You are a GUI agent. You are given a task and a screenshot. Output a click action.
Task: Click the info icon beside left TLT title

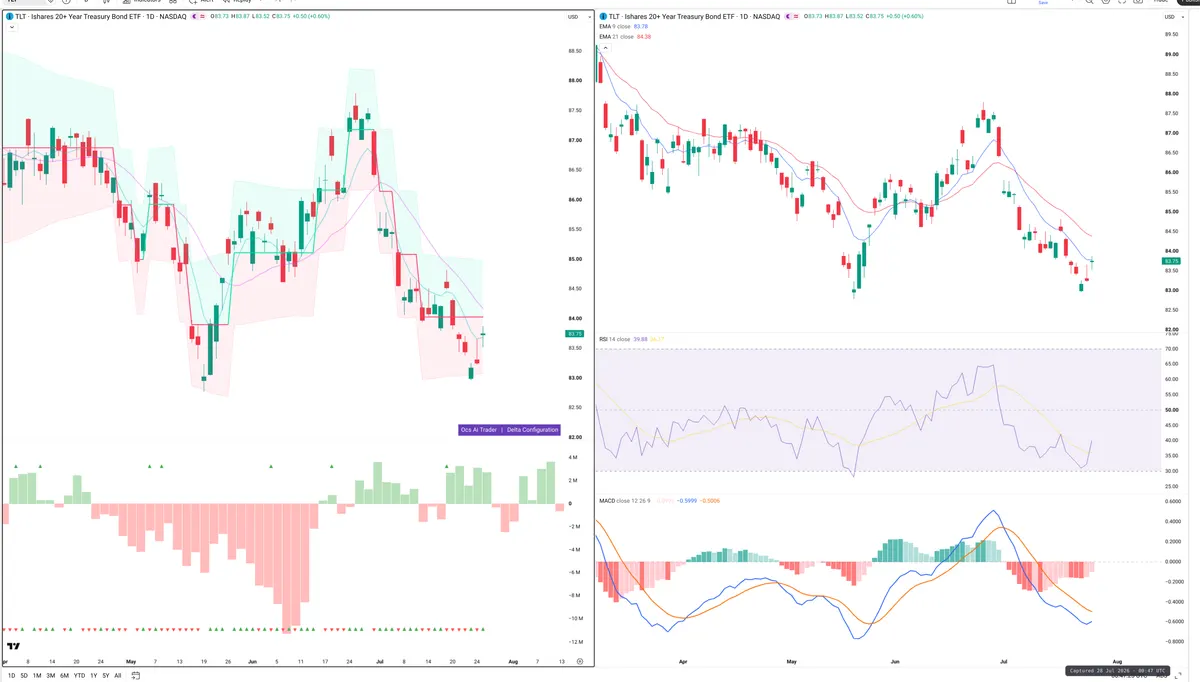tap(9, 17)
